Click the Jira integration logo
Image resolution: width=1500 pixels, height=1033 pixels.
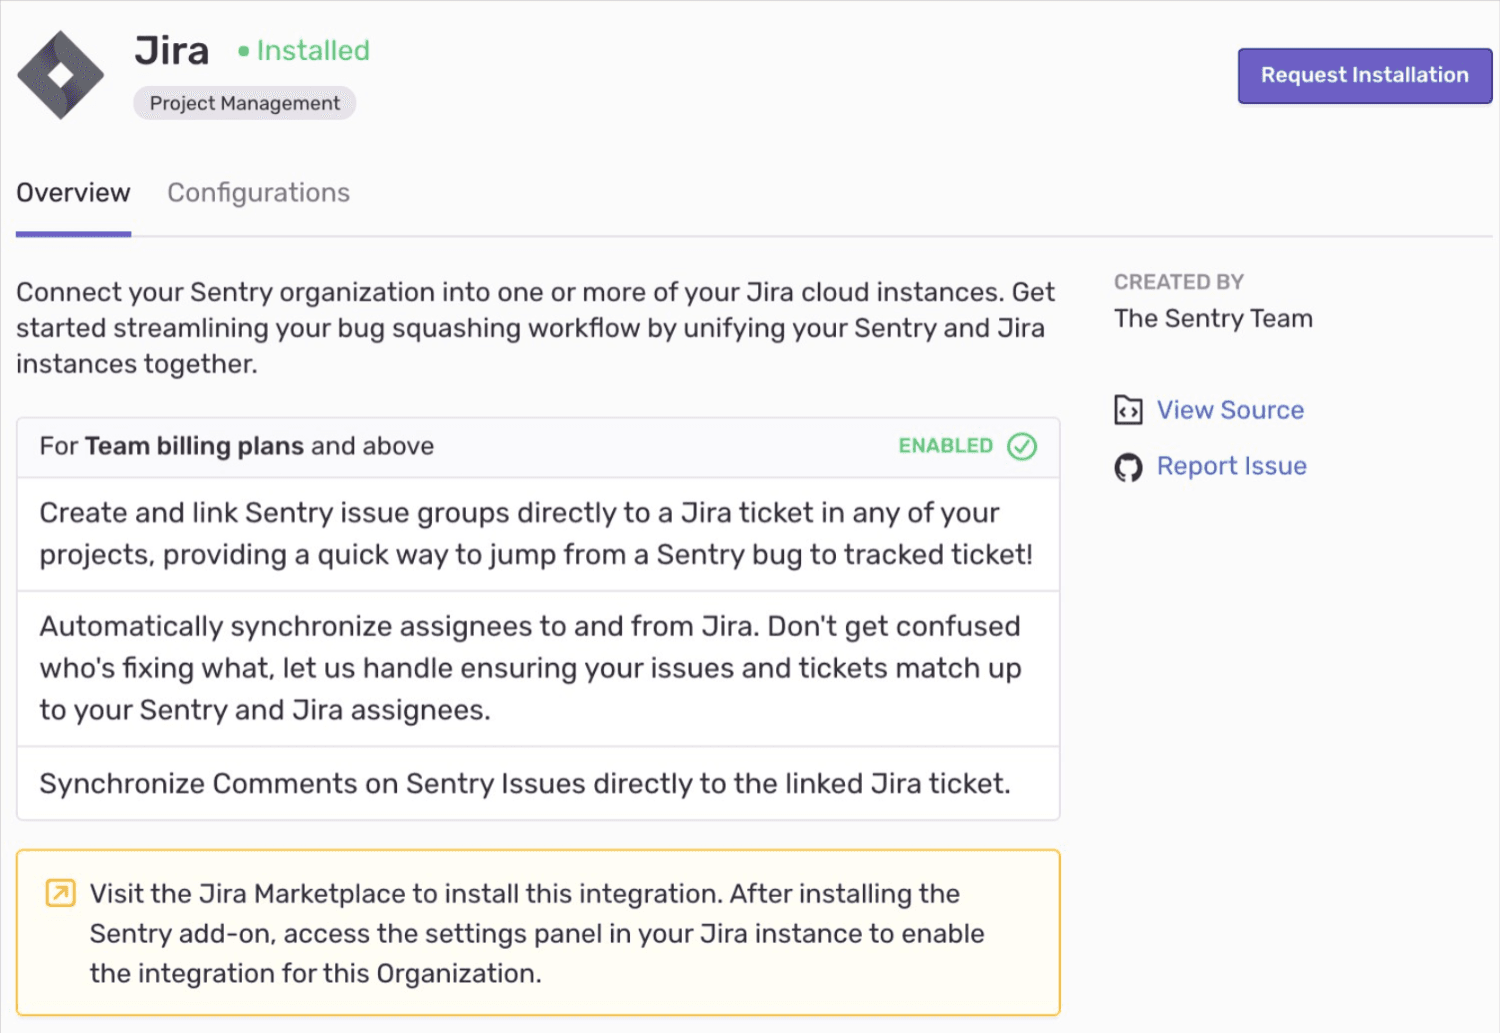[x=60, y=74]
